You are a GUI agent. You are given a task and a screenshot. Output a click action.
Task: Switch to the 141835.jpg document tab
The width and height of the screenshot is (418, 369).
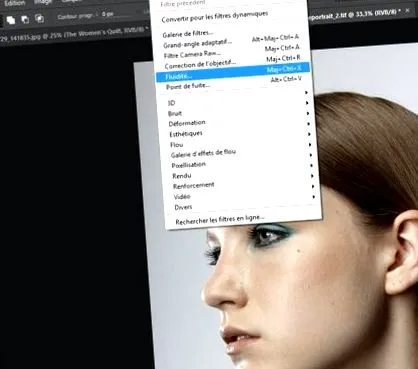[75, 35]
